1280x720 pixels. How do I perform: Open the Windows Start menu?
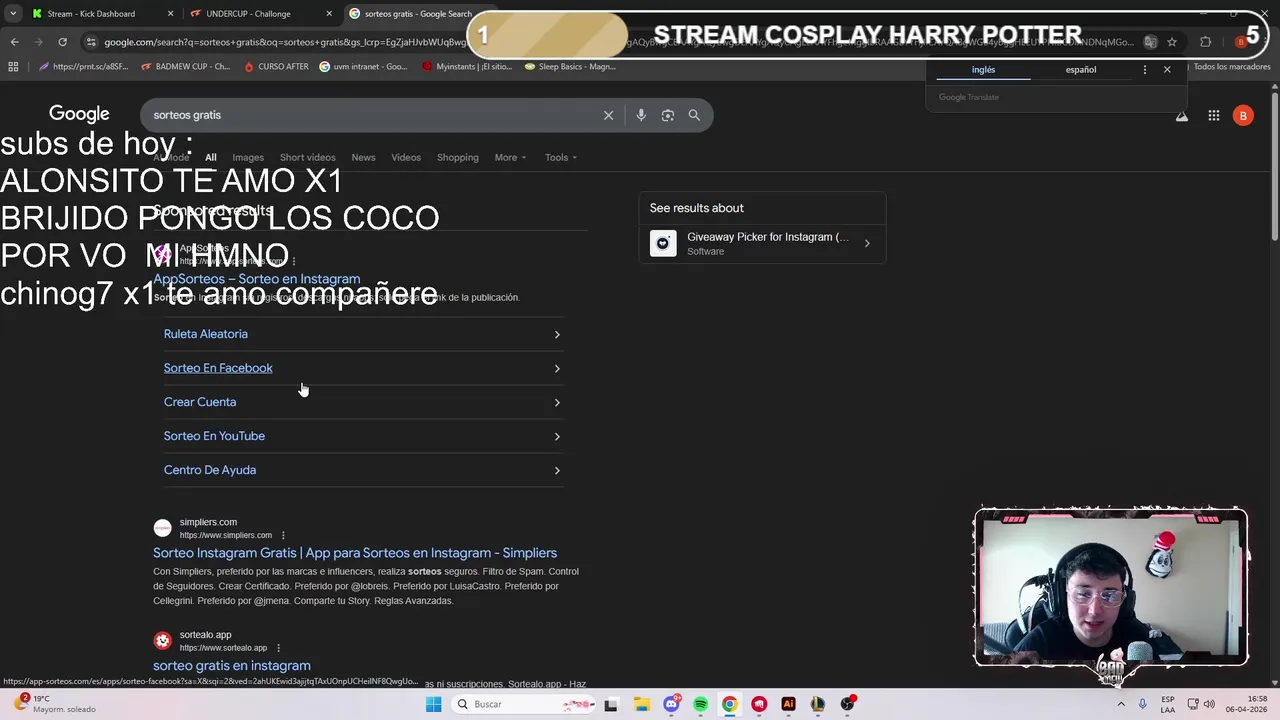[433, 704]
